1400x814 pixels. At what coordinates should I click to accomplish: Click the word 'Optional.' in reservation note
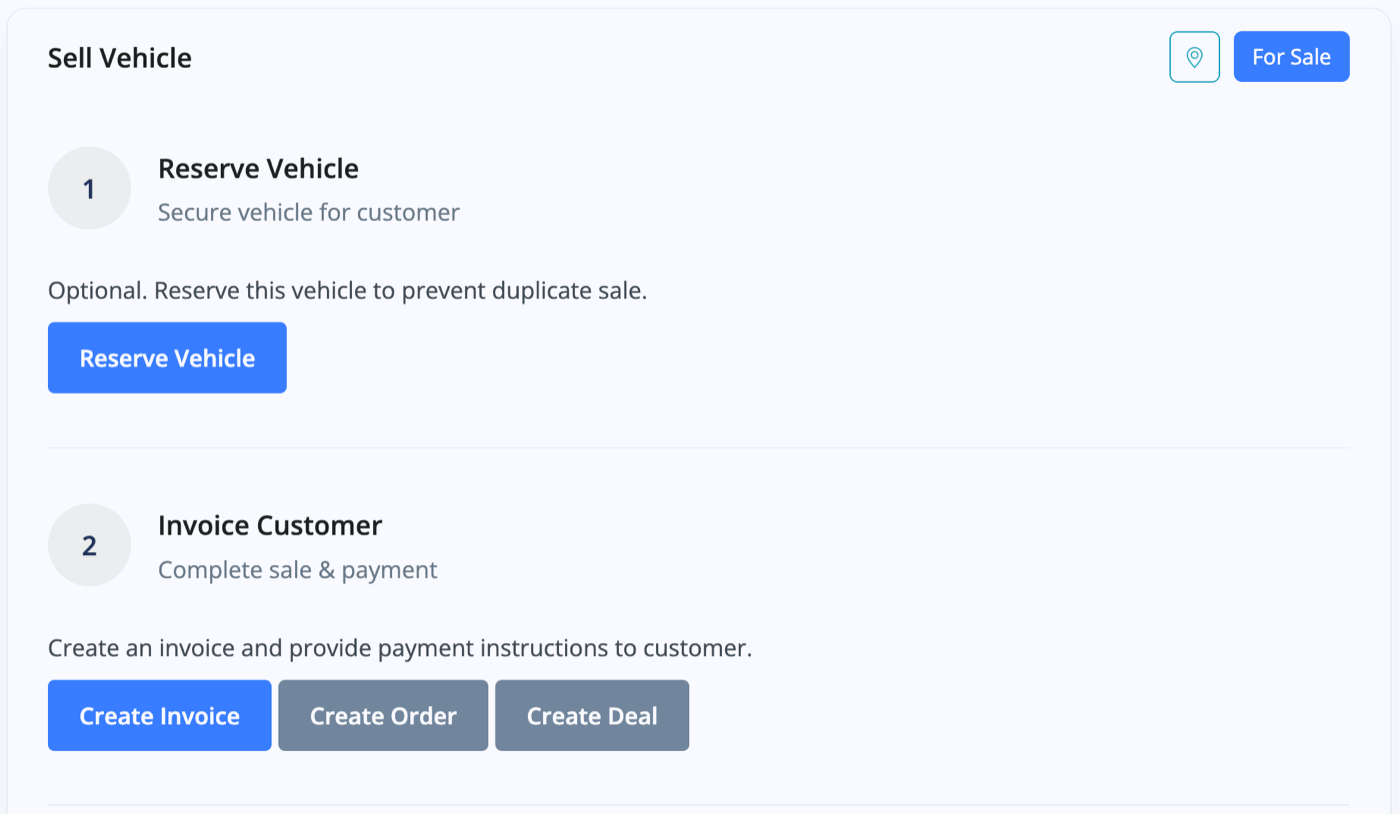point(98,292)
